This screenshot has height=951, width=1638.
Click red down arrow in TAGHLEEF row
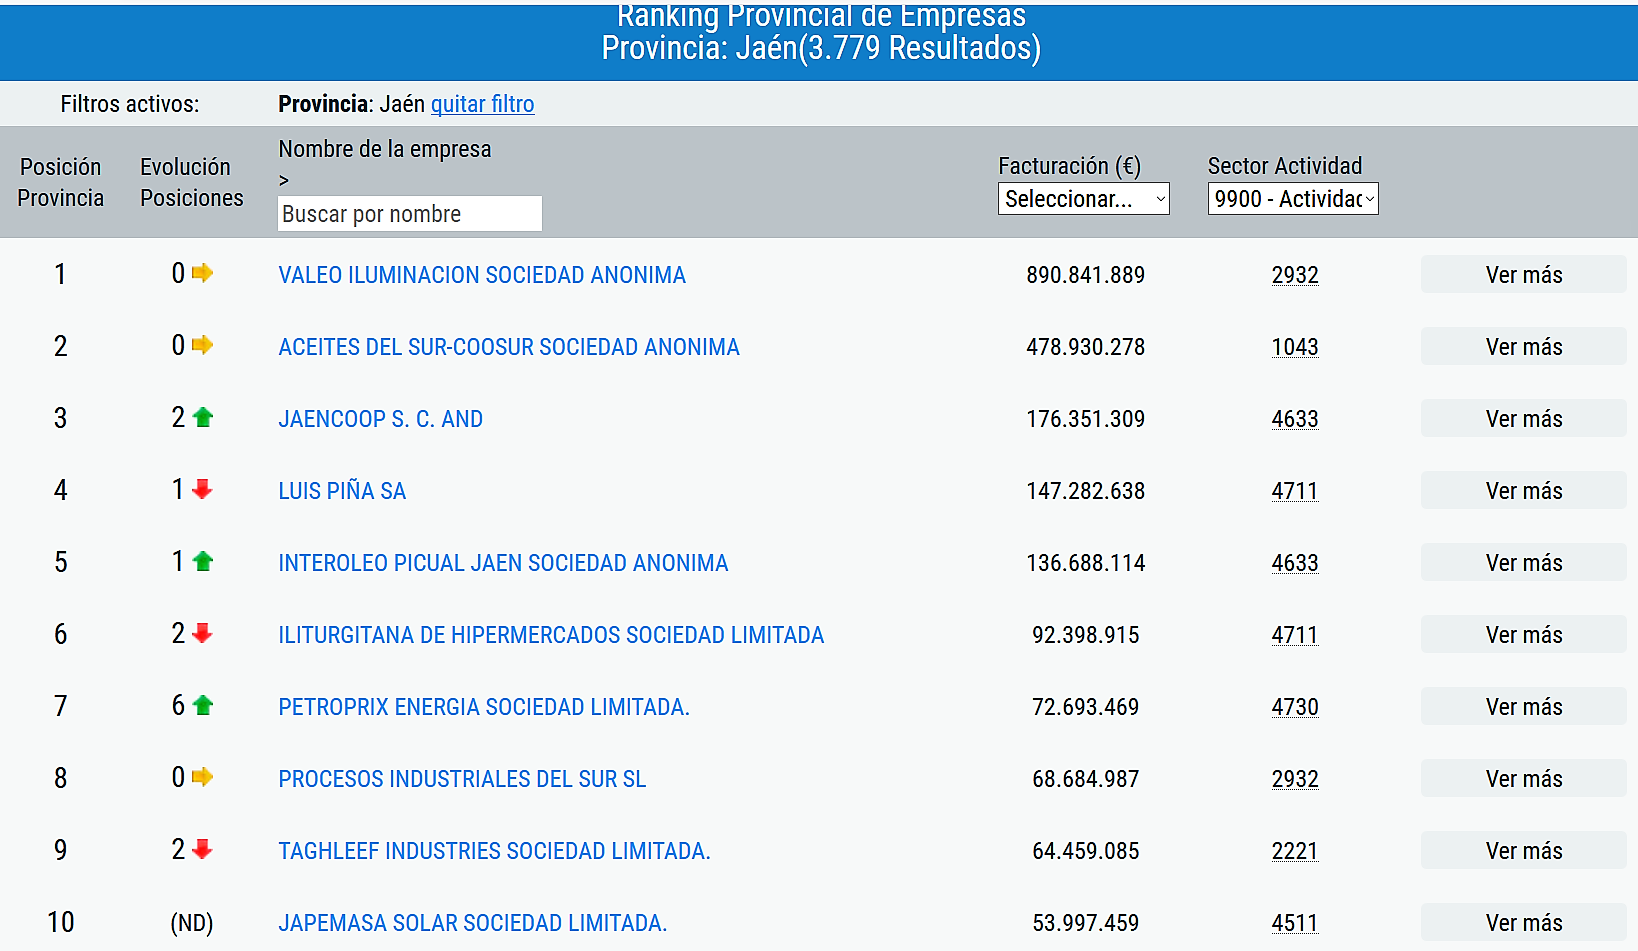203,849
